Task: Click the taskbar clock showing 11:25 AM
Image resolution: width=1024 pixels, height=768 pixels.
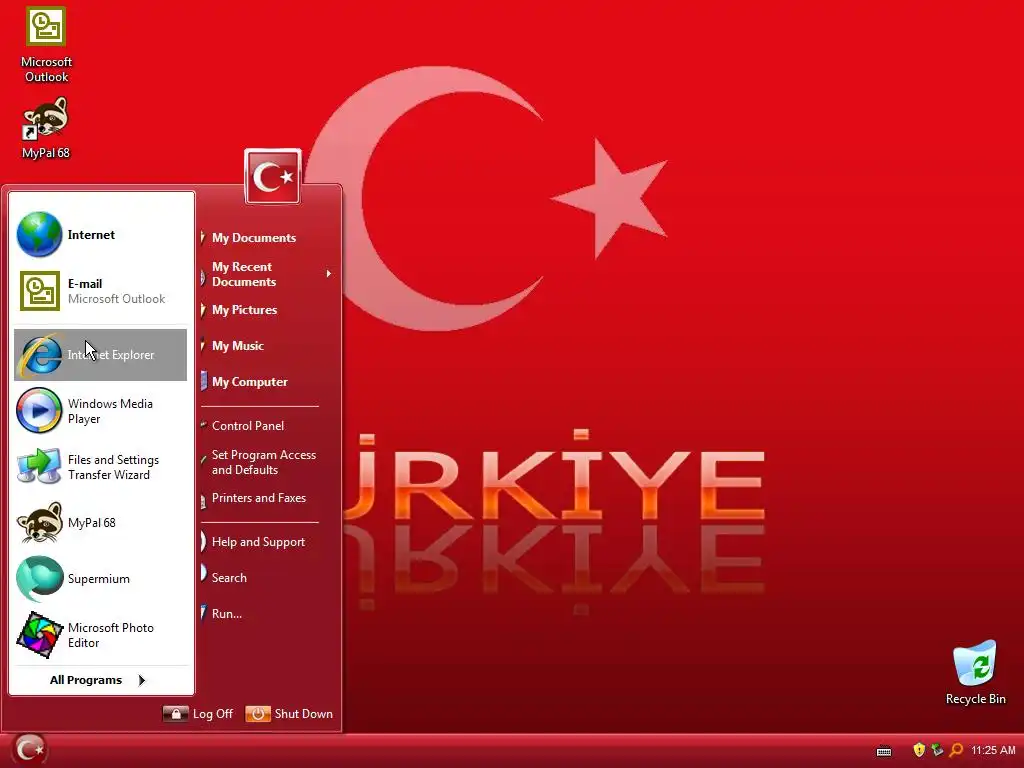Action: click(993, 750)
